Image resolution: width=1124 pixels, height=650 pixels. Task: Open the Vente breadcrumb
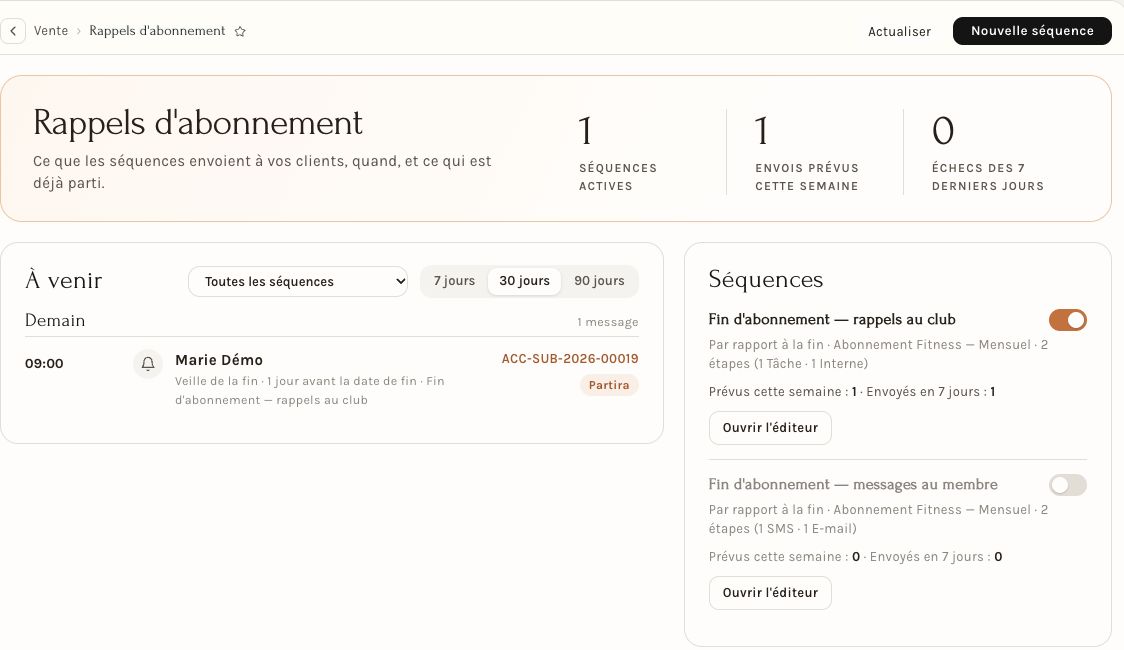51,31
